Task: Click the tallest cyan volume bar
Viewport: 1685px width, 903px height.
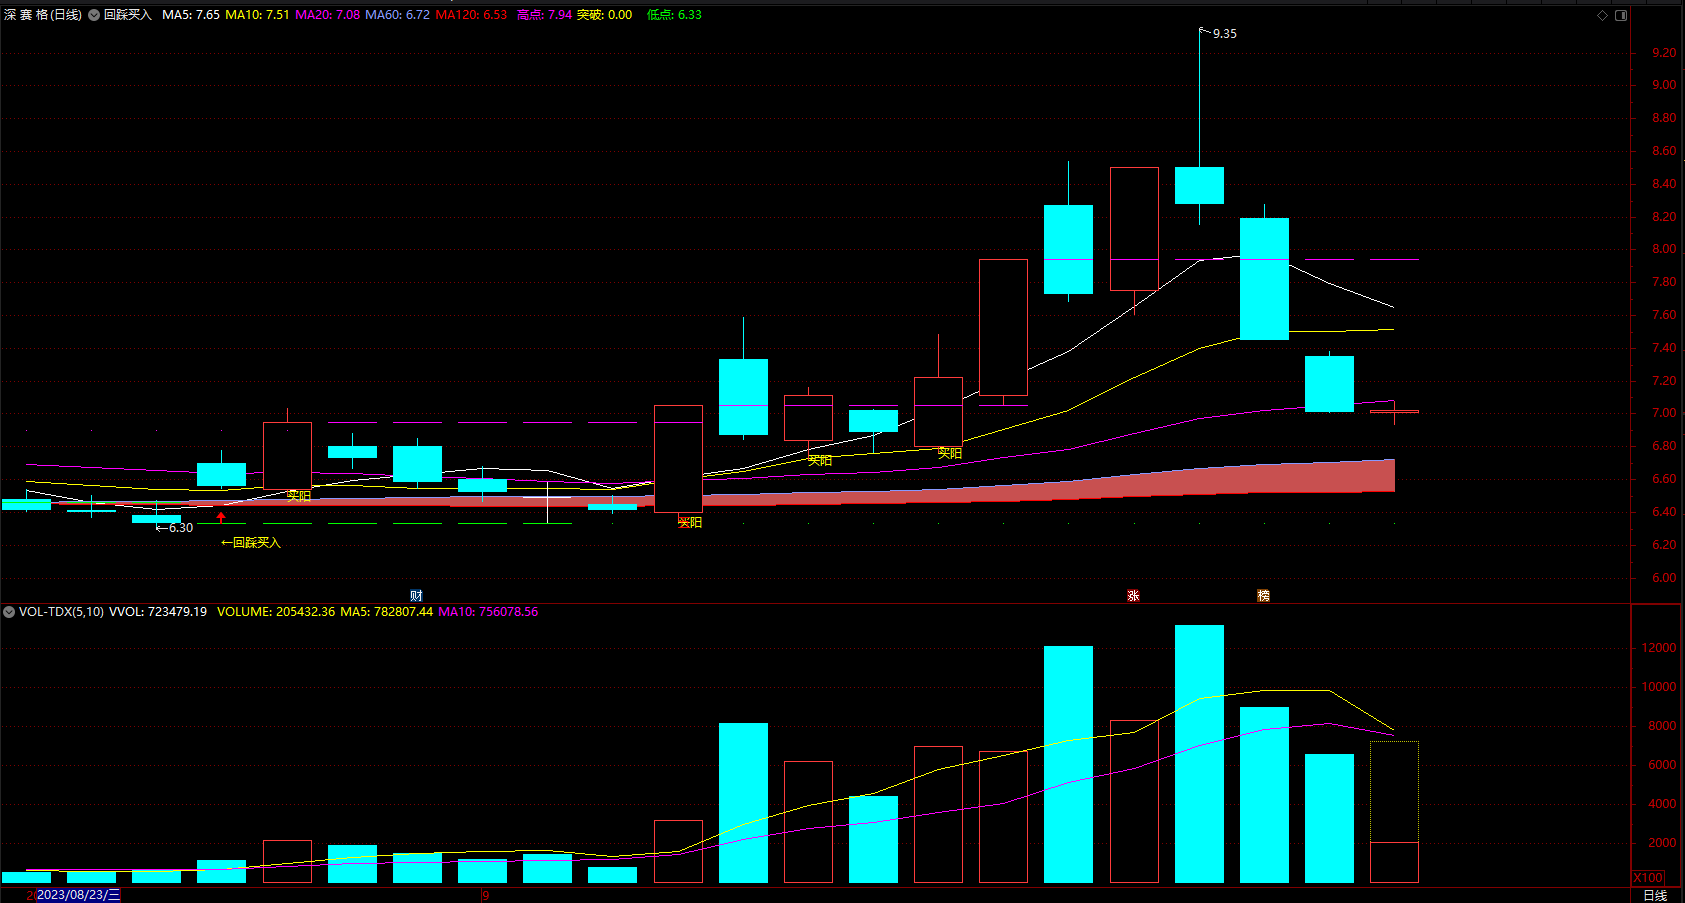Action: (1199, 754)
